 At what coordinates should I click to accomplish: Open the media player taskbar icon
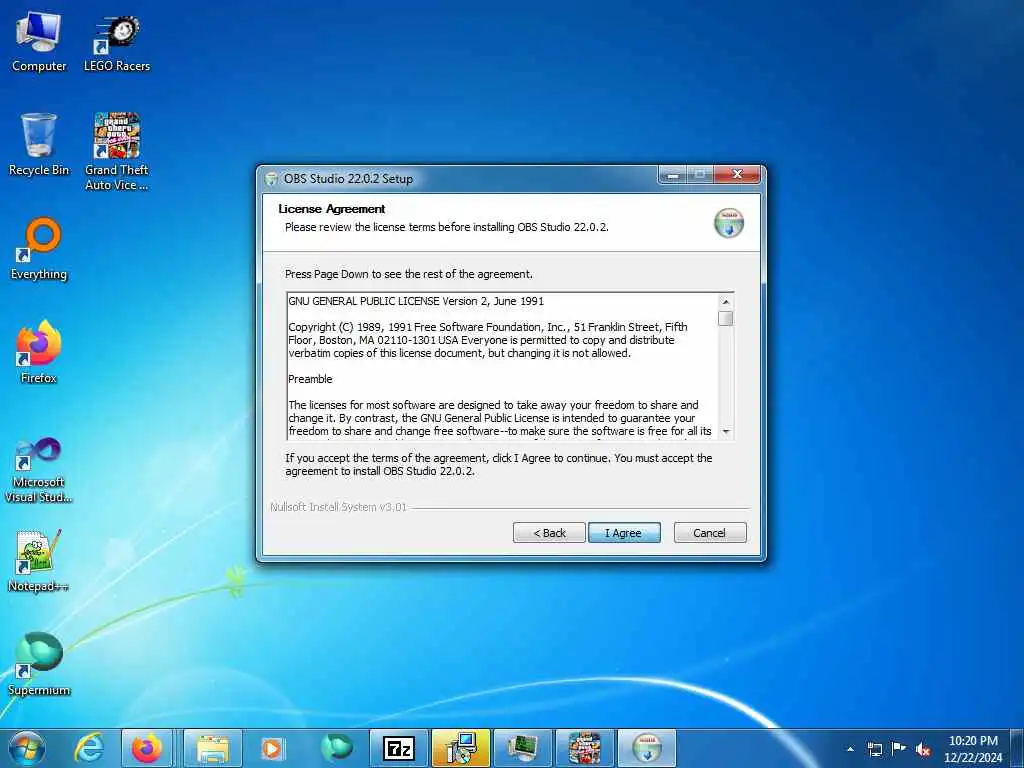click(272, 748)
